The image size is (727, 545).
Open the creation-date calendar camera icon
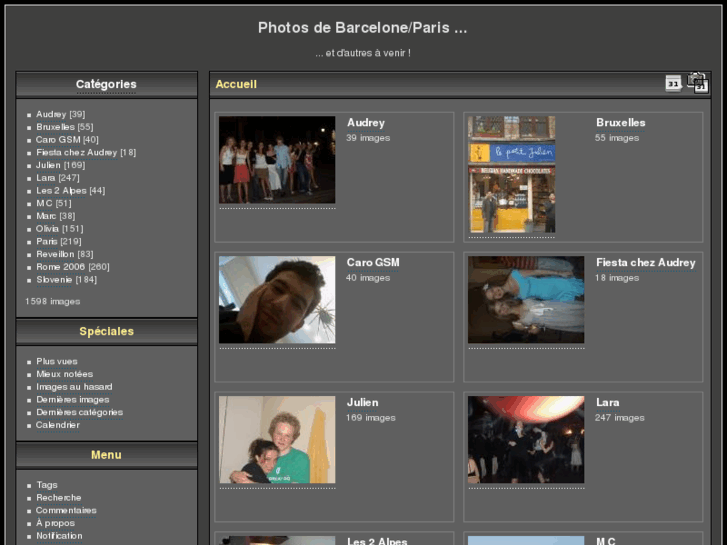click(x=697, y=83)
